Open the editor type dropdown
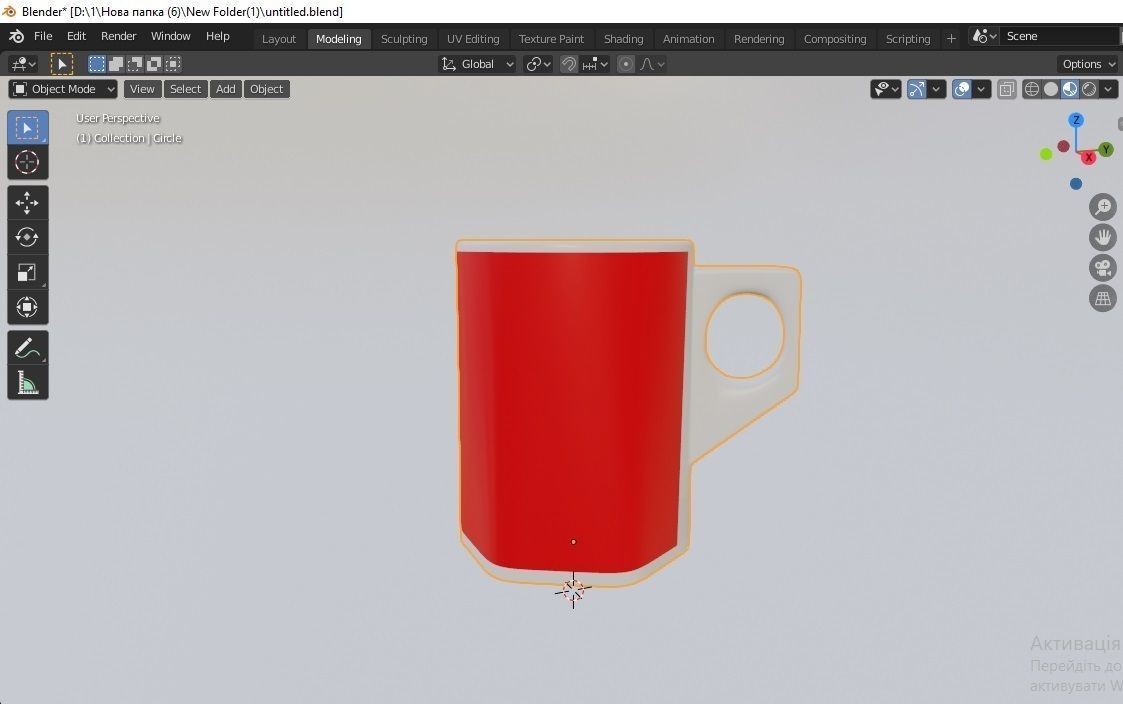Viewport: 1123px width, 704px height. click(23, 64)
